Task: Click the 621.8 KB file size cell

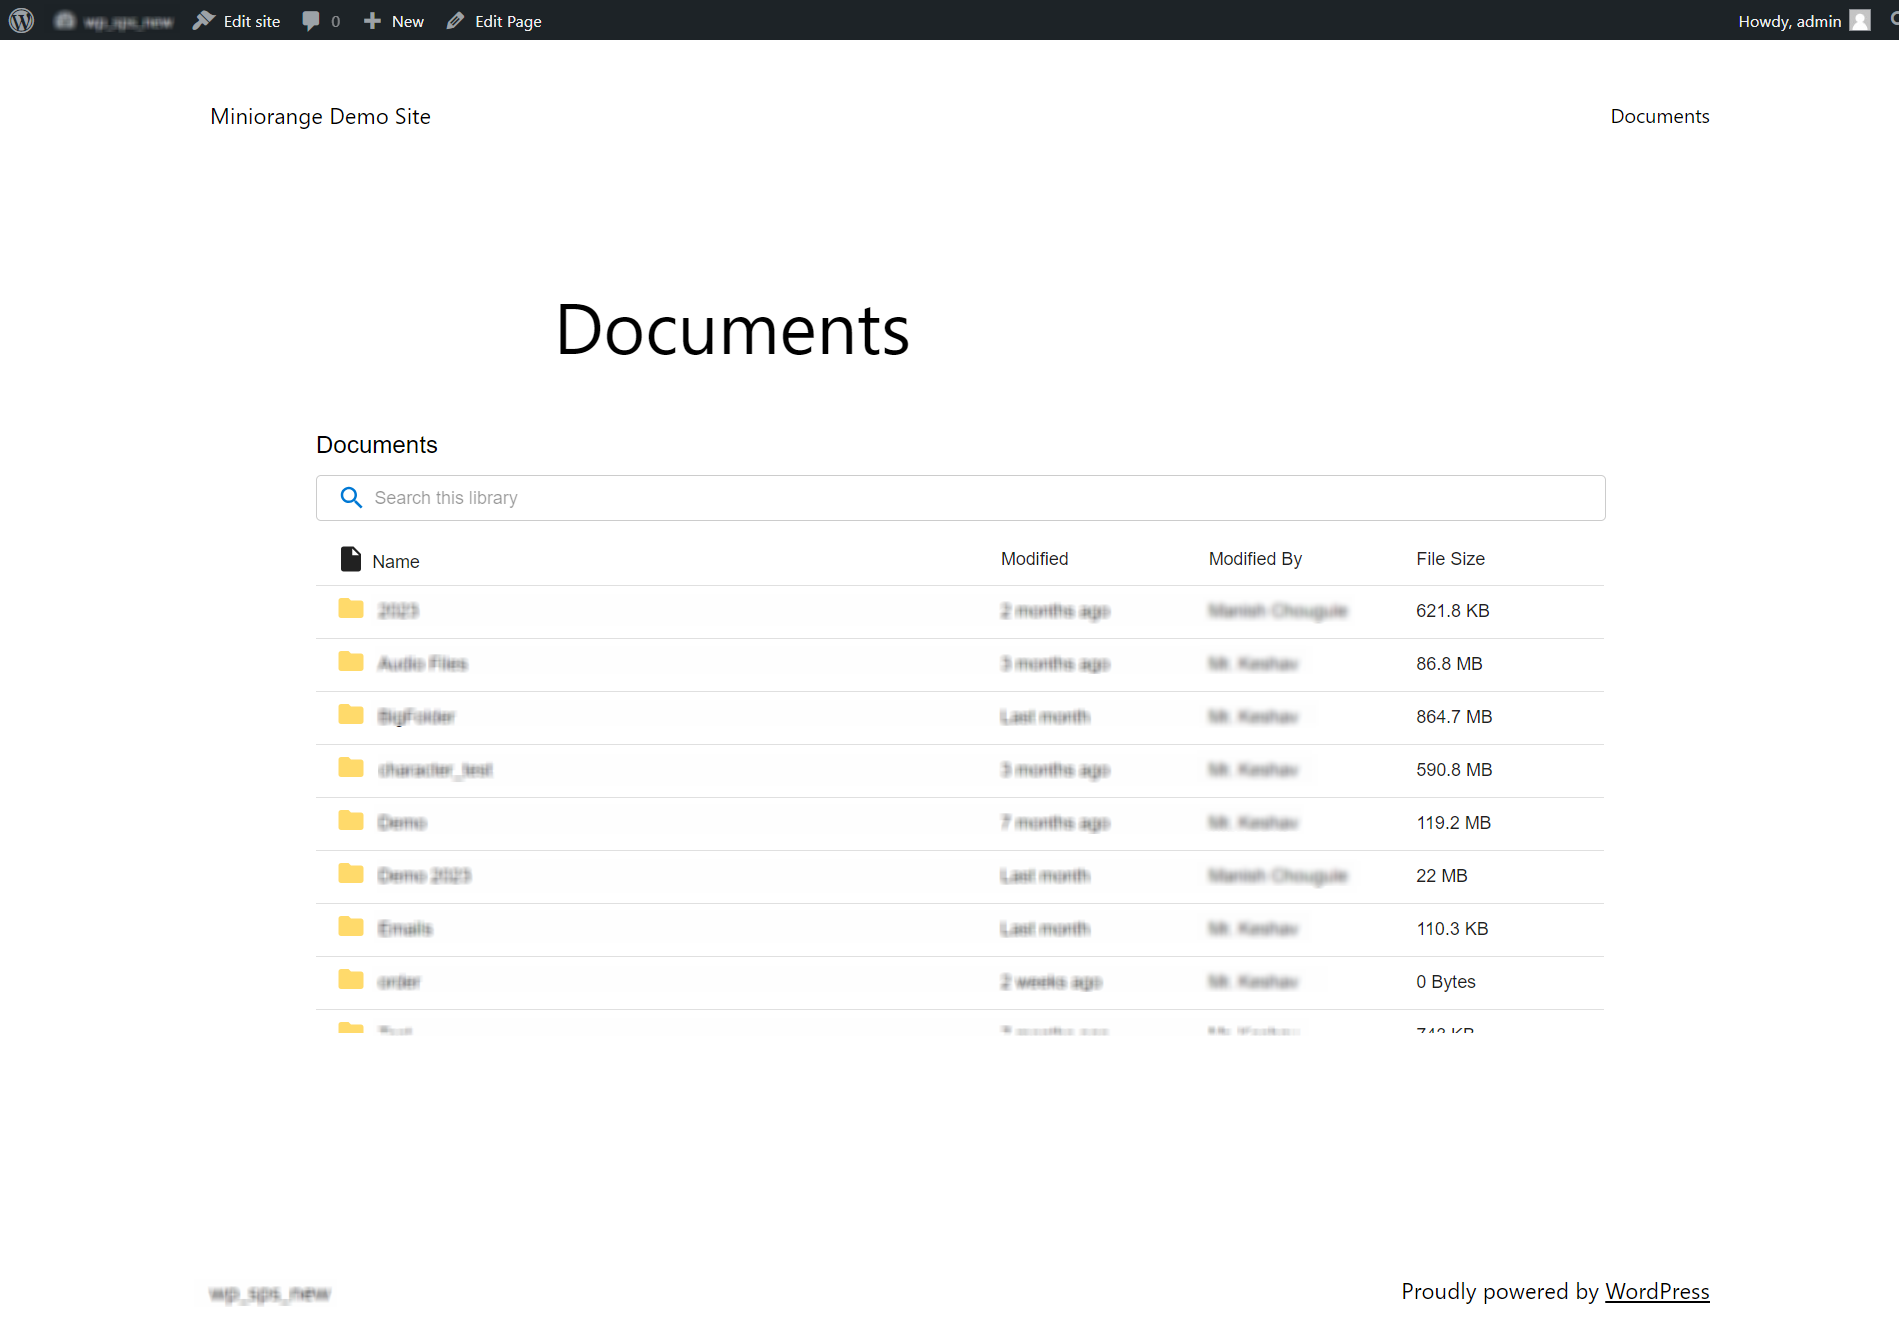Action: pyautogui.click(x=1452, y=611)
